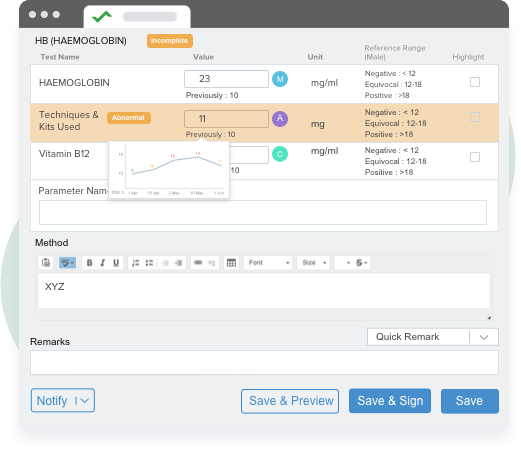Click the Reference Range (Male) column header
This screenshot has height=451, width=521.
click(395, 52)
